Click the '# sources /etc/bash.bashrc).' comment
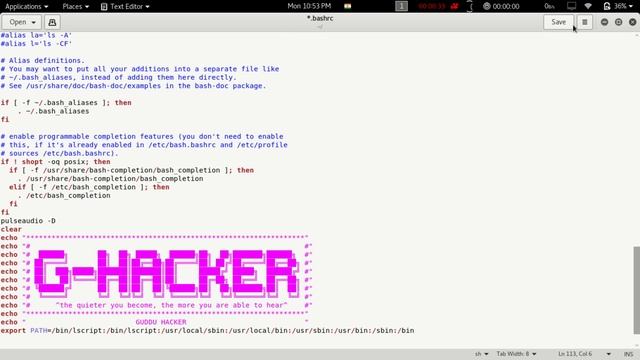 click(59, 153)
